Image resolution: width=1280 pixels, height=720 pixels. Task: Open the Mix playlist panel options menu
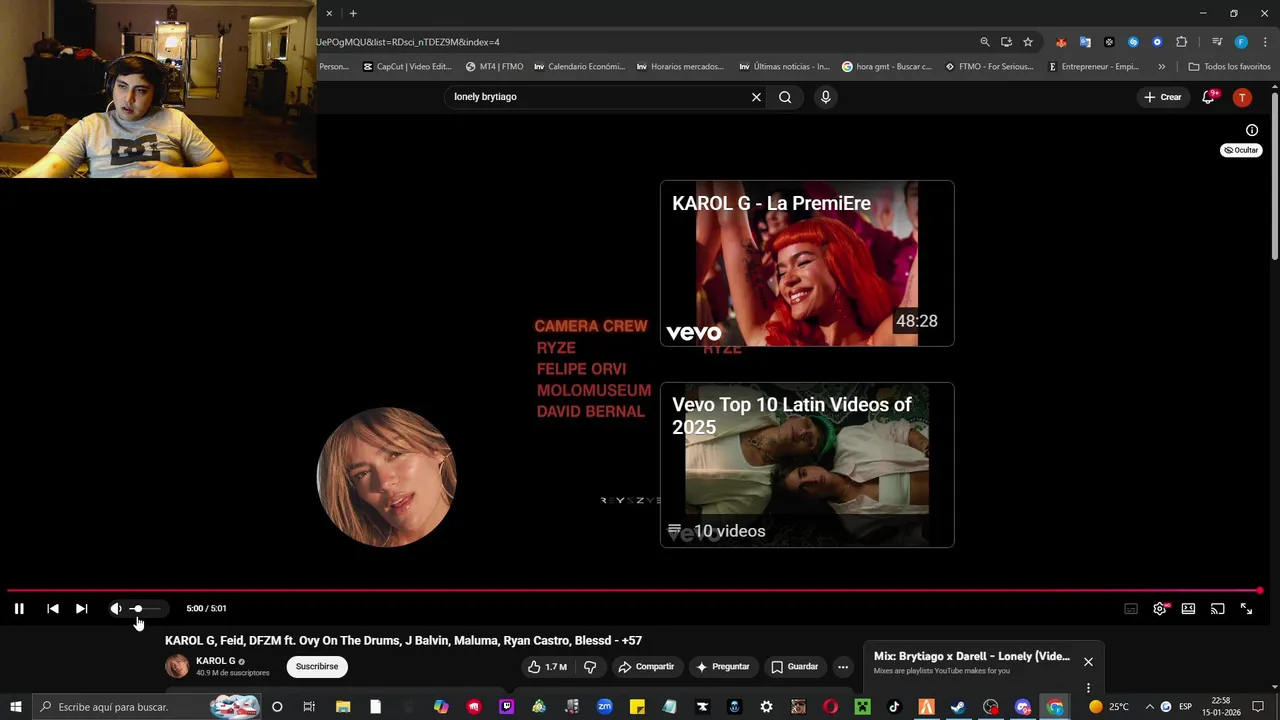click(1088, 688)
